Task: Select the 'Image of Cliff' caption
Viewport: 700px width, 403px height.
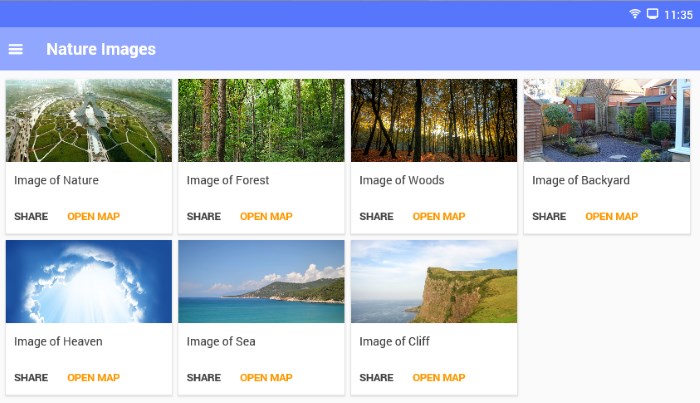Action: coord(394,341)
